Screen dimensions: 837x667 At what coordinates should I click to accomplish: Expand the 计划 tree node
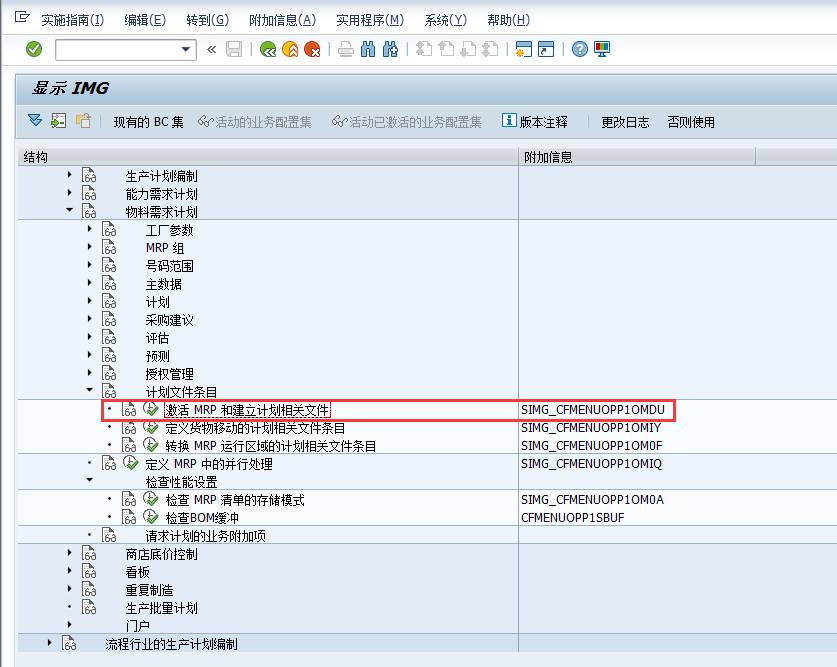coord(89,301)
